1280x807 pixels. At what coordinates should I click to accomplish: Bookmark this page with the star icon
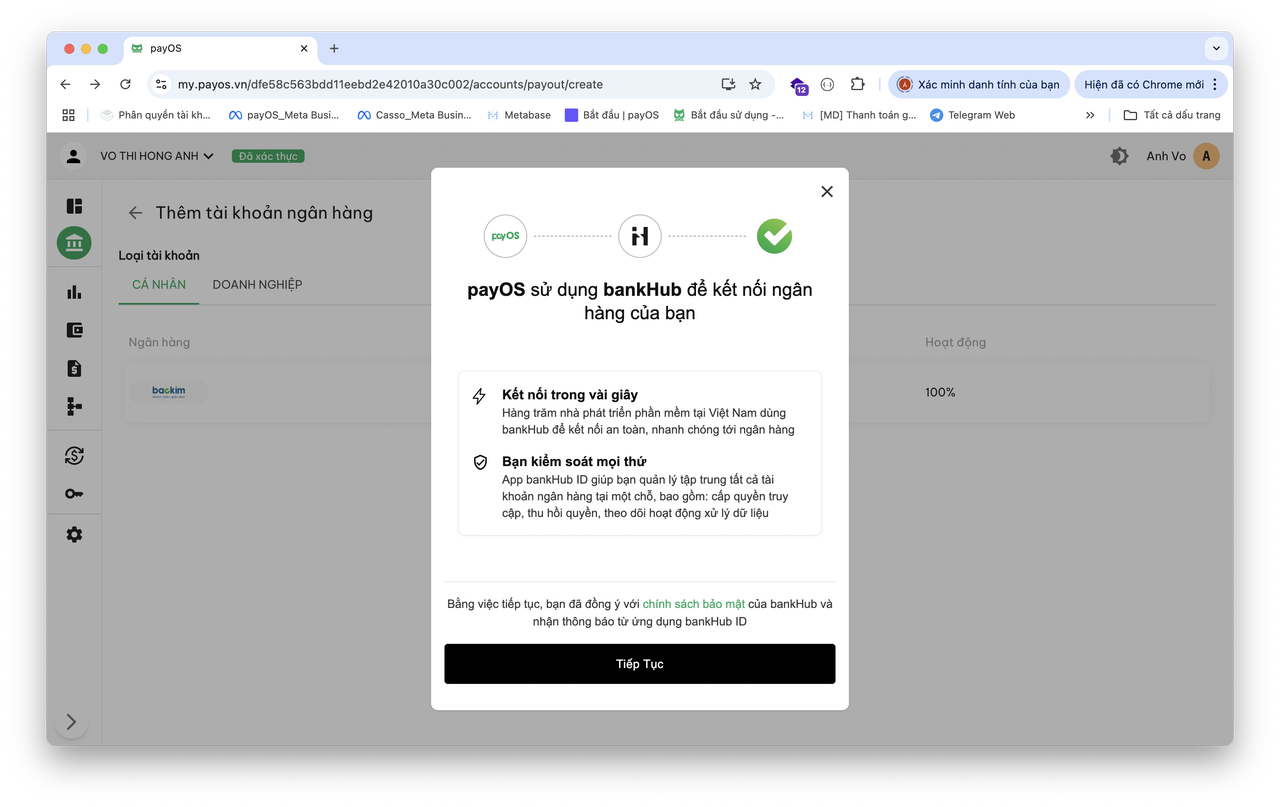(x=756, y=85)
